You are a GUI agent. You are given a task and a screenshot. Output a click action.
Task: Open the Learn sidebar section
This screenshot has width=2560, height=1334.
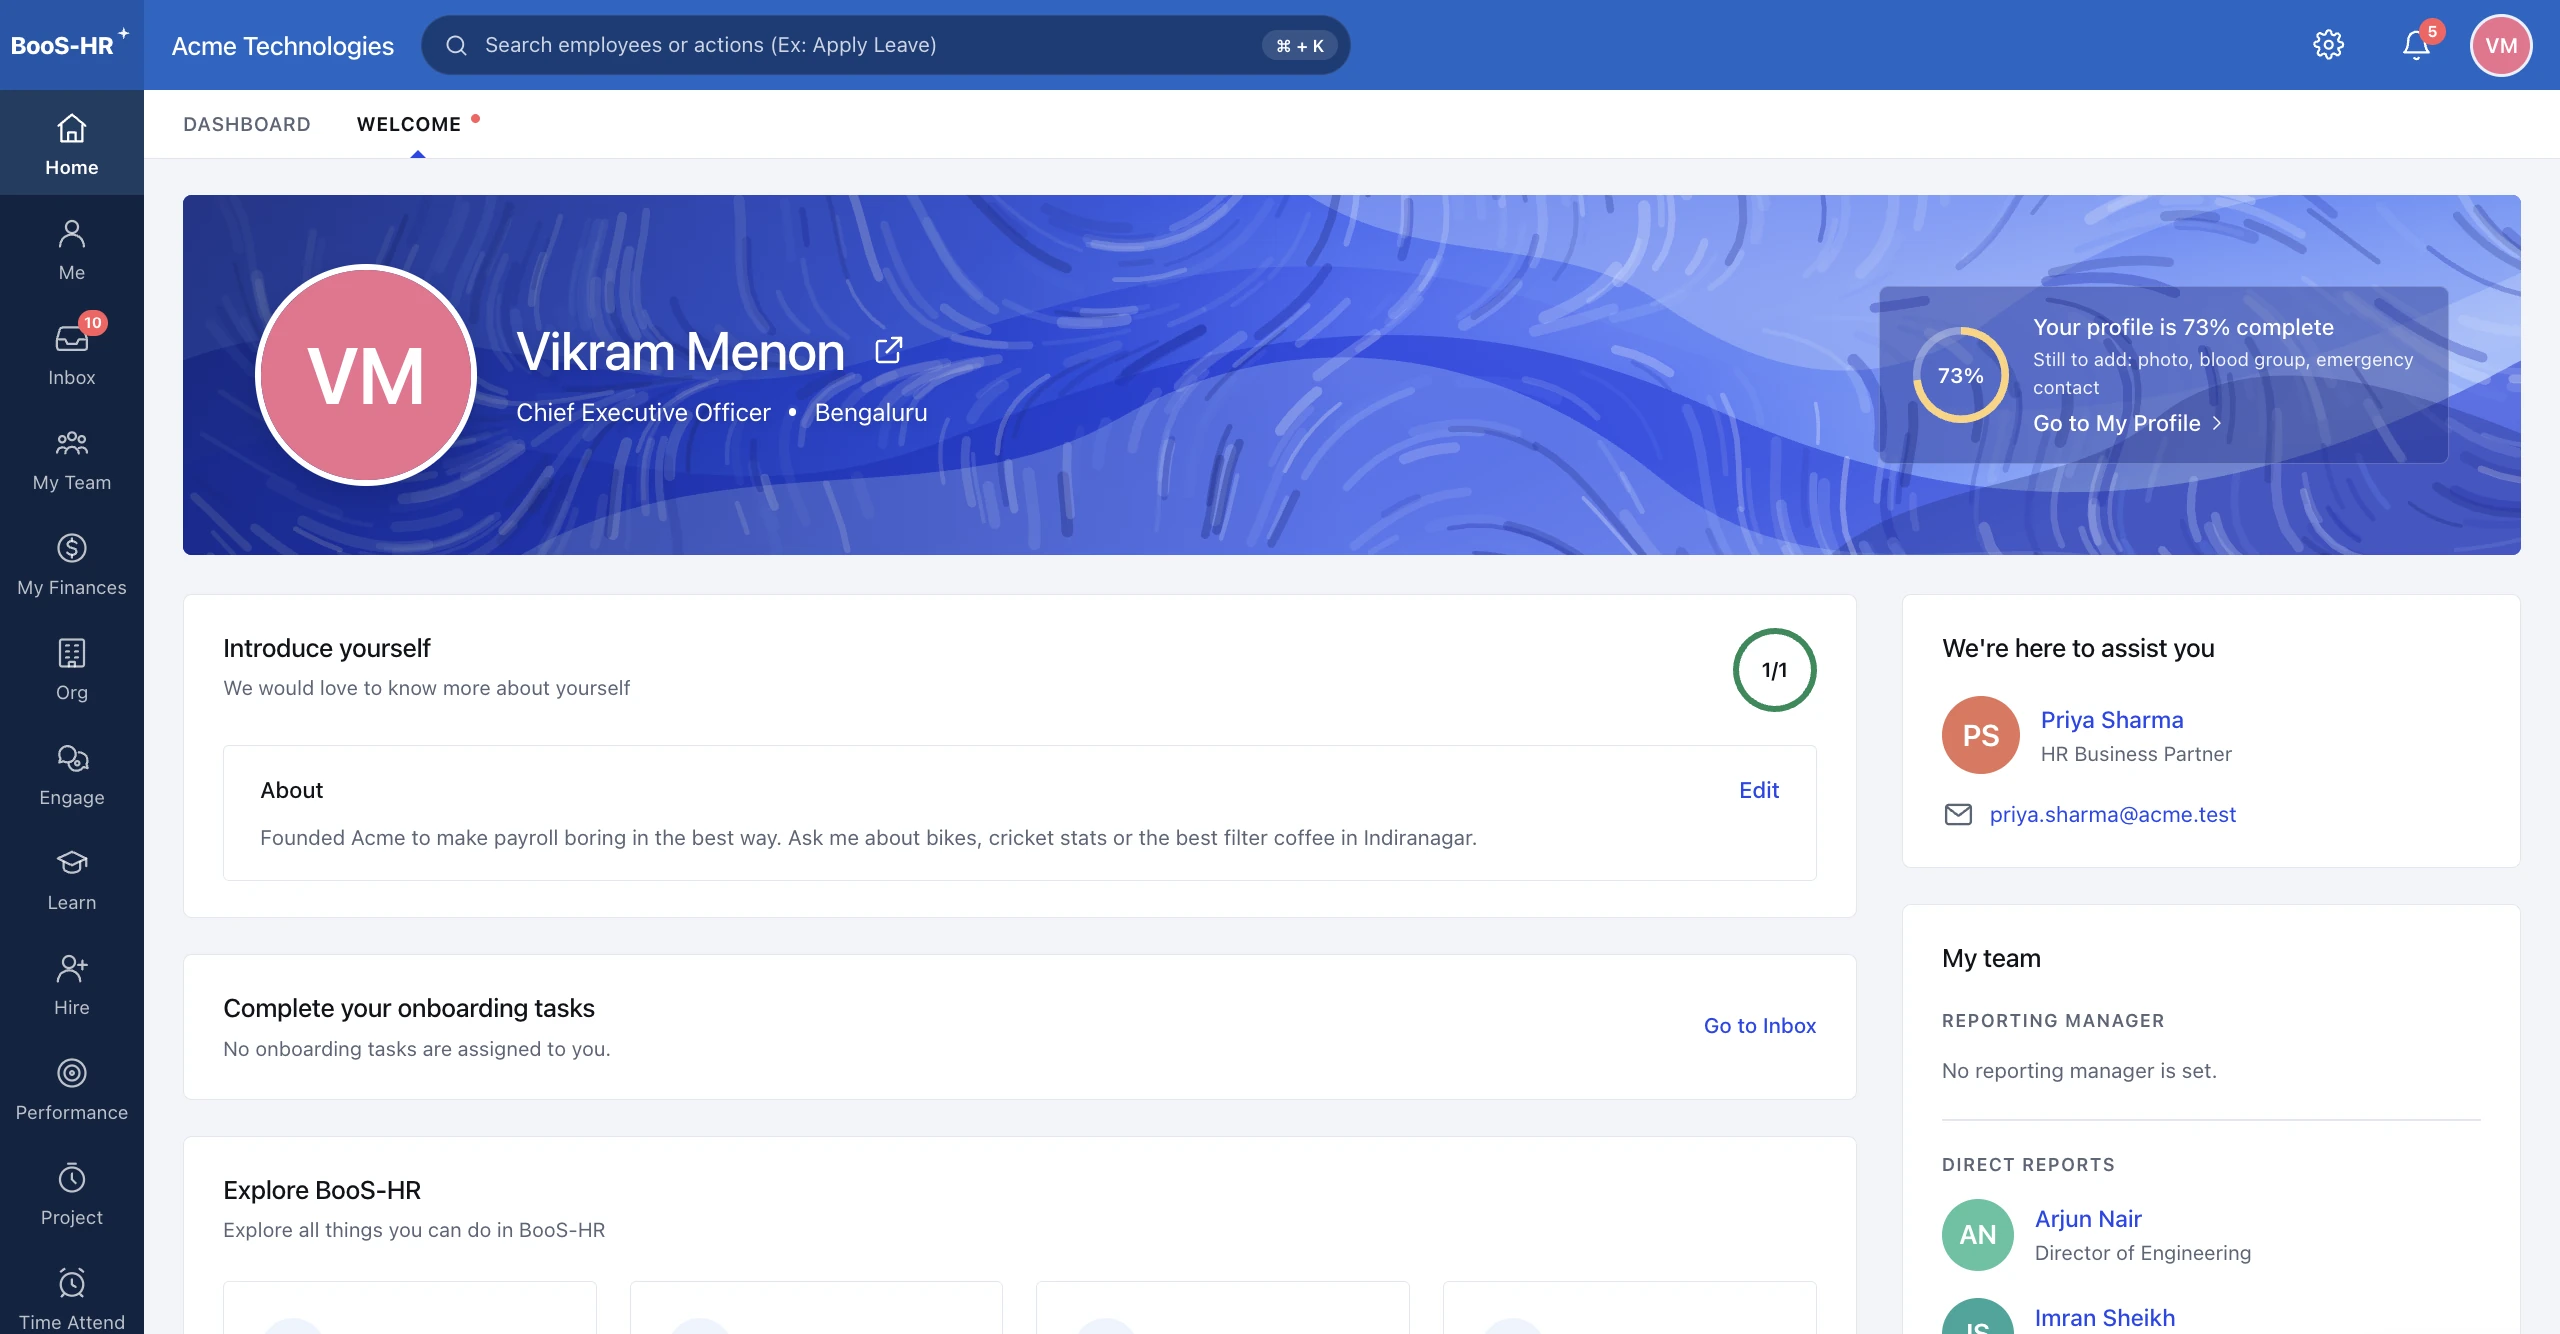point(71,878)
